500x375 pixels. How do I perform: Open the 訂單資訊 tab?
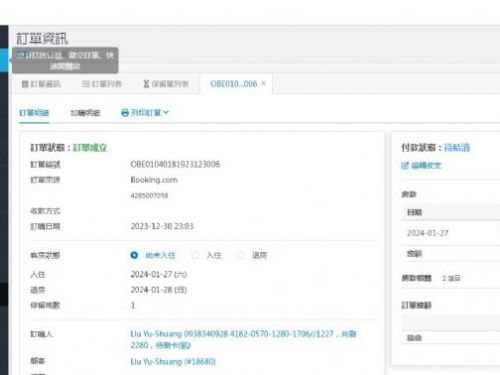tap(41, 84)
